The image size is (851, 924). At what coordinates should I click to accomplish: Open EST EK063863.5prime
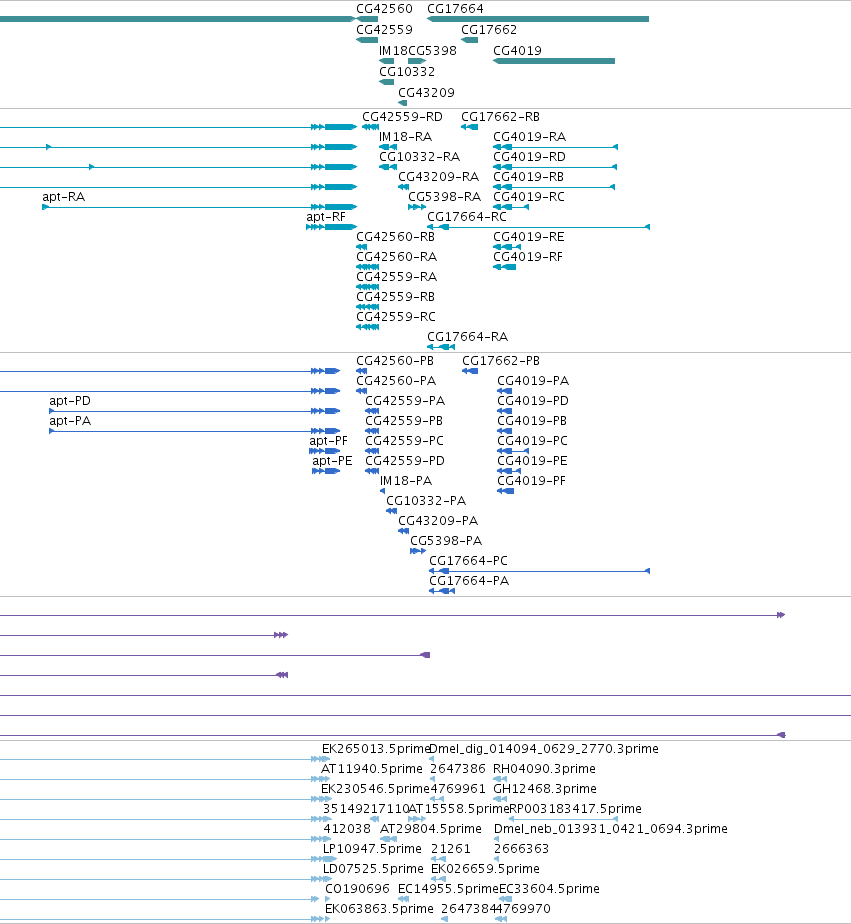379,910
